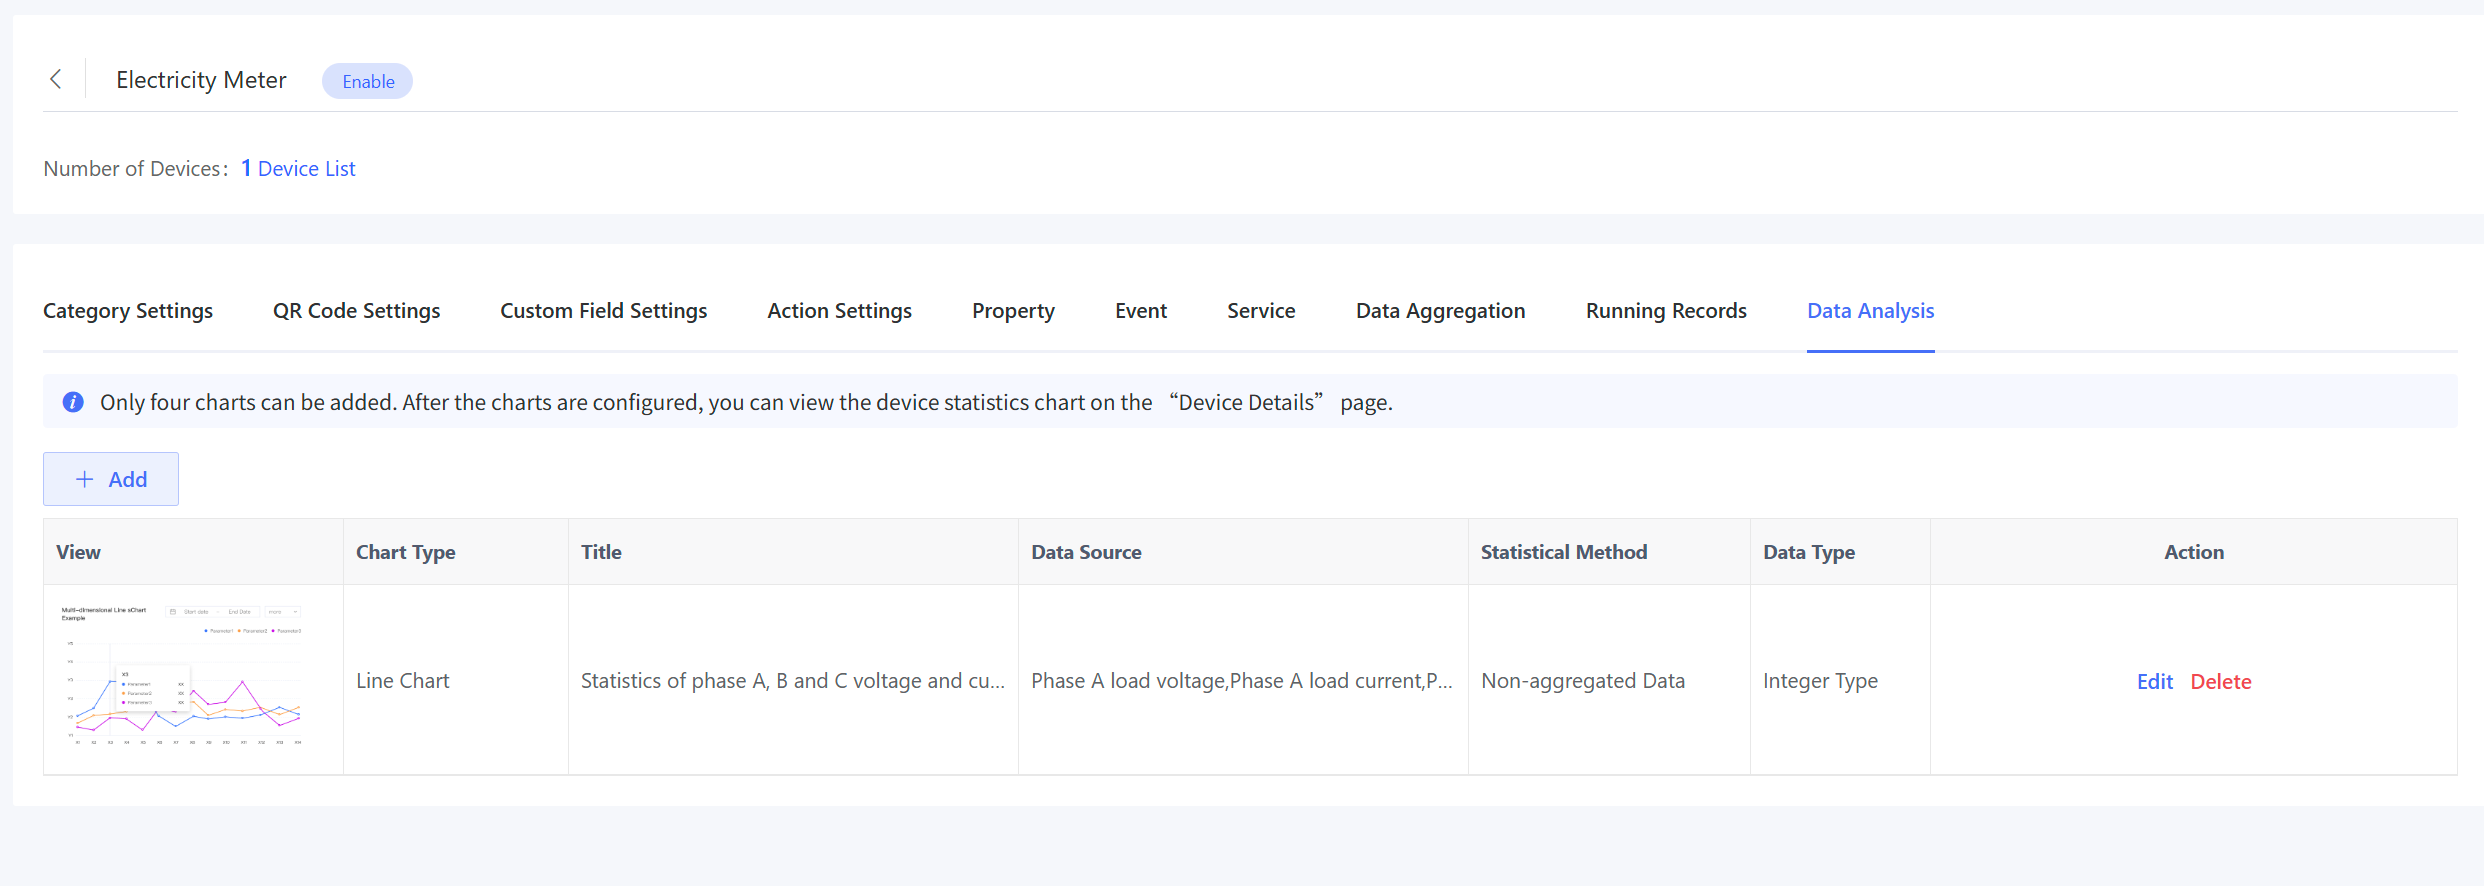Viewport: 2484px width, 886px height.
Task: Select the Service tab
Action: pyautogui.click(x=1261, y=311)
